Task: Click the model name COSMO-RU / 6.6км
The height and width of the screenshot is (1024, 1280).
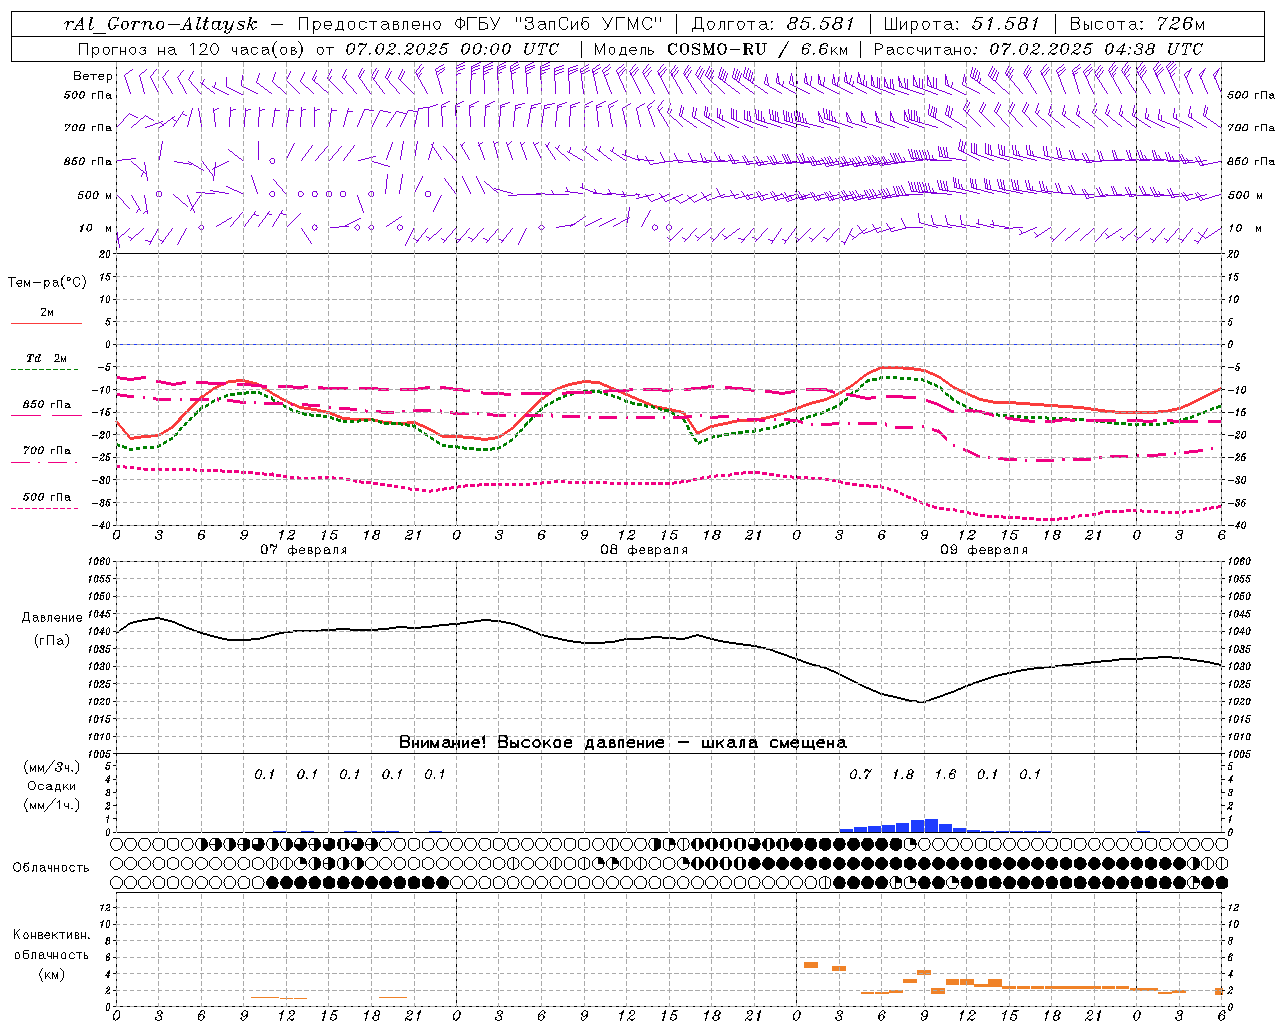Action: click(757, 48)
